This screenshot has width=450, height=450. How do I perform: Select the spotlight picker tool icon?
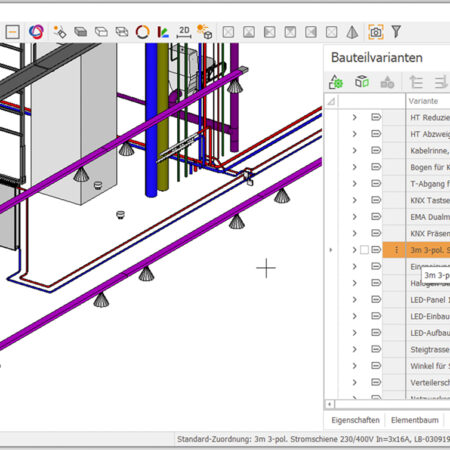60,32
